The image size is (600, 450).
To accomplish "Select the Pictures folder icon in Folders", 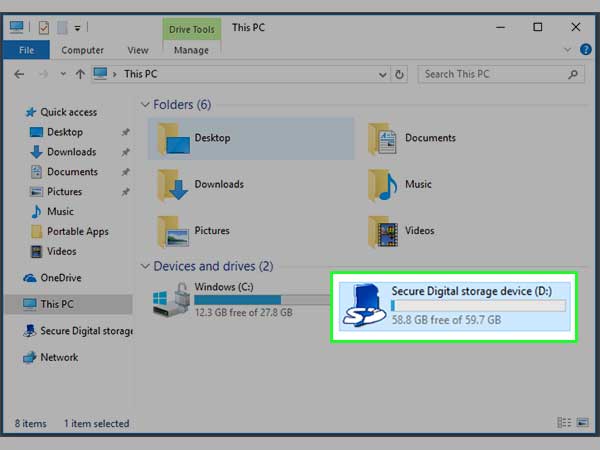I will (173, 232).
